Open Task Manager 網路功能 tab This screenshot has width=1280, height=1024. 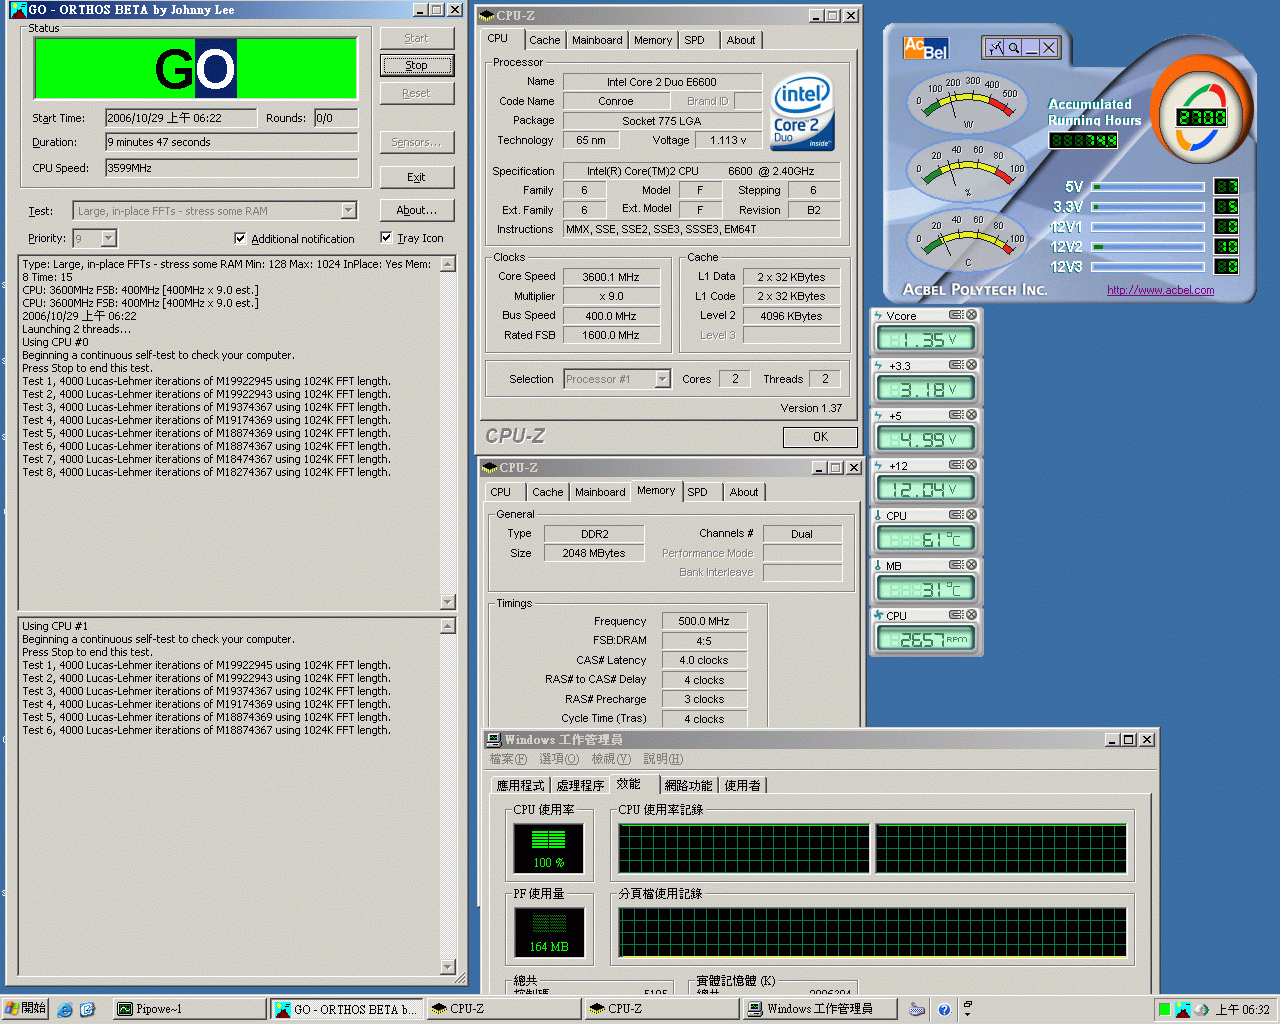coord(688,786)
